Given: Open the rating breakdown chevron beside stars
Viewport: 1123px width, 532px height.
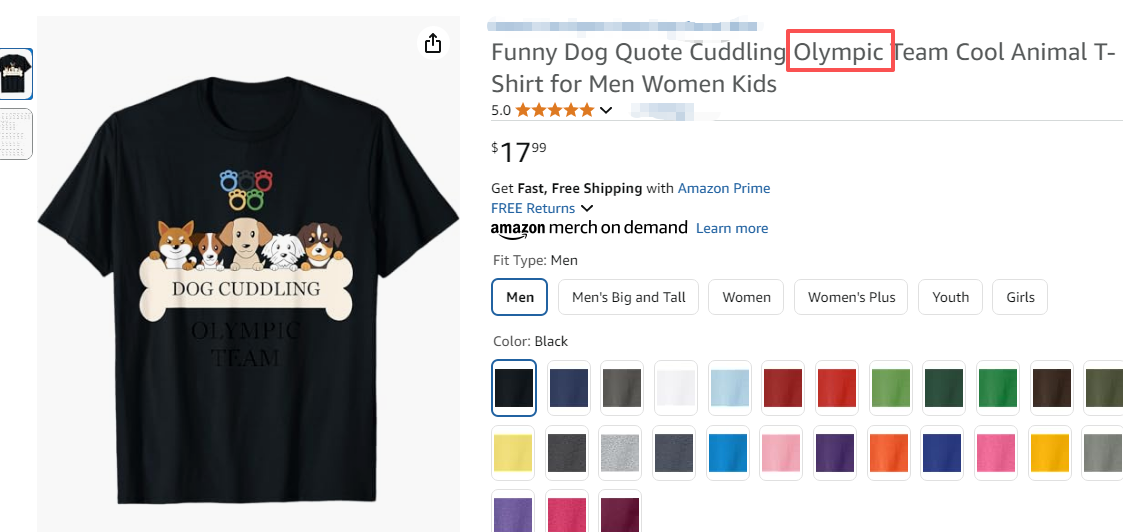Looking at the screenshot, I should click(x=606, y=110).
